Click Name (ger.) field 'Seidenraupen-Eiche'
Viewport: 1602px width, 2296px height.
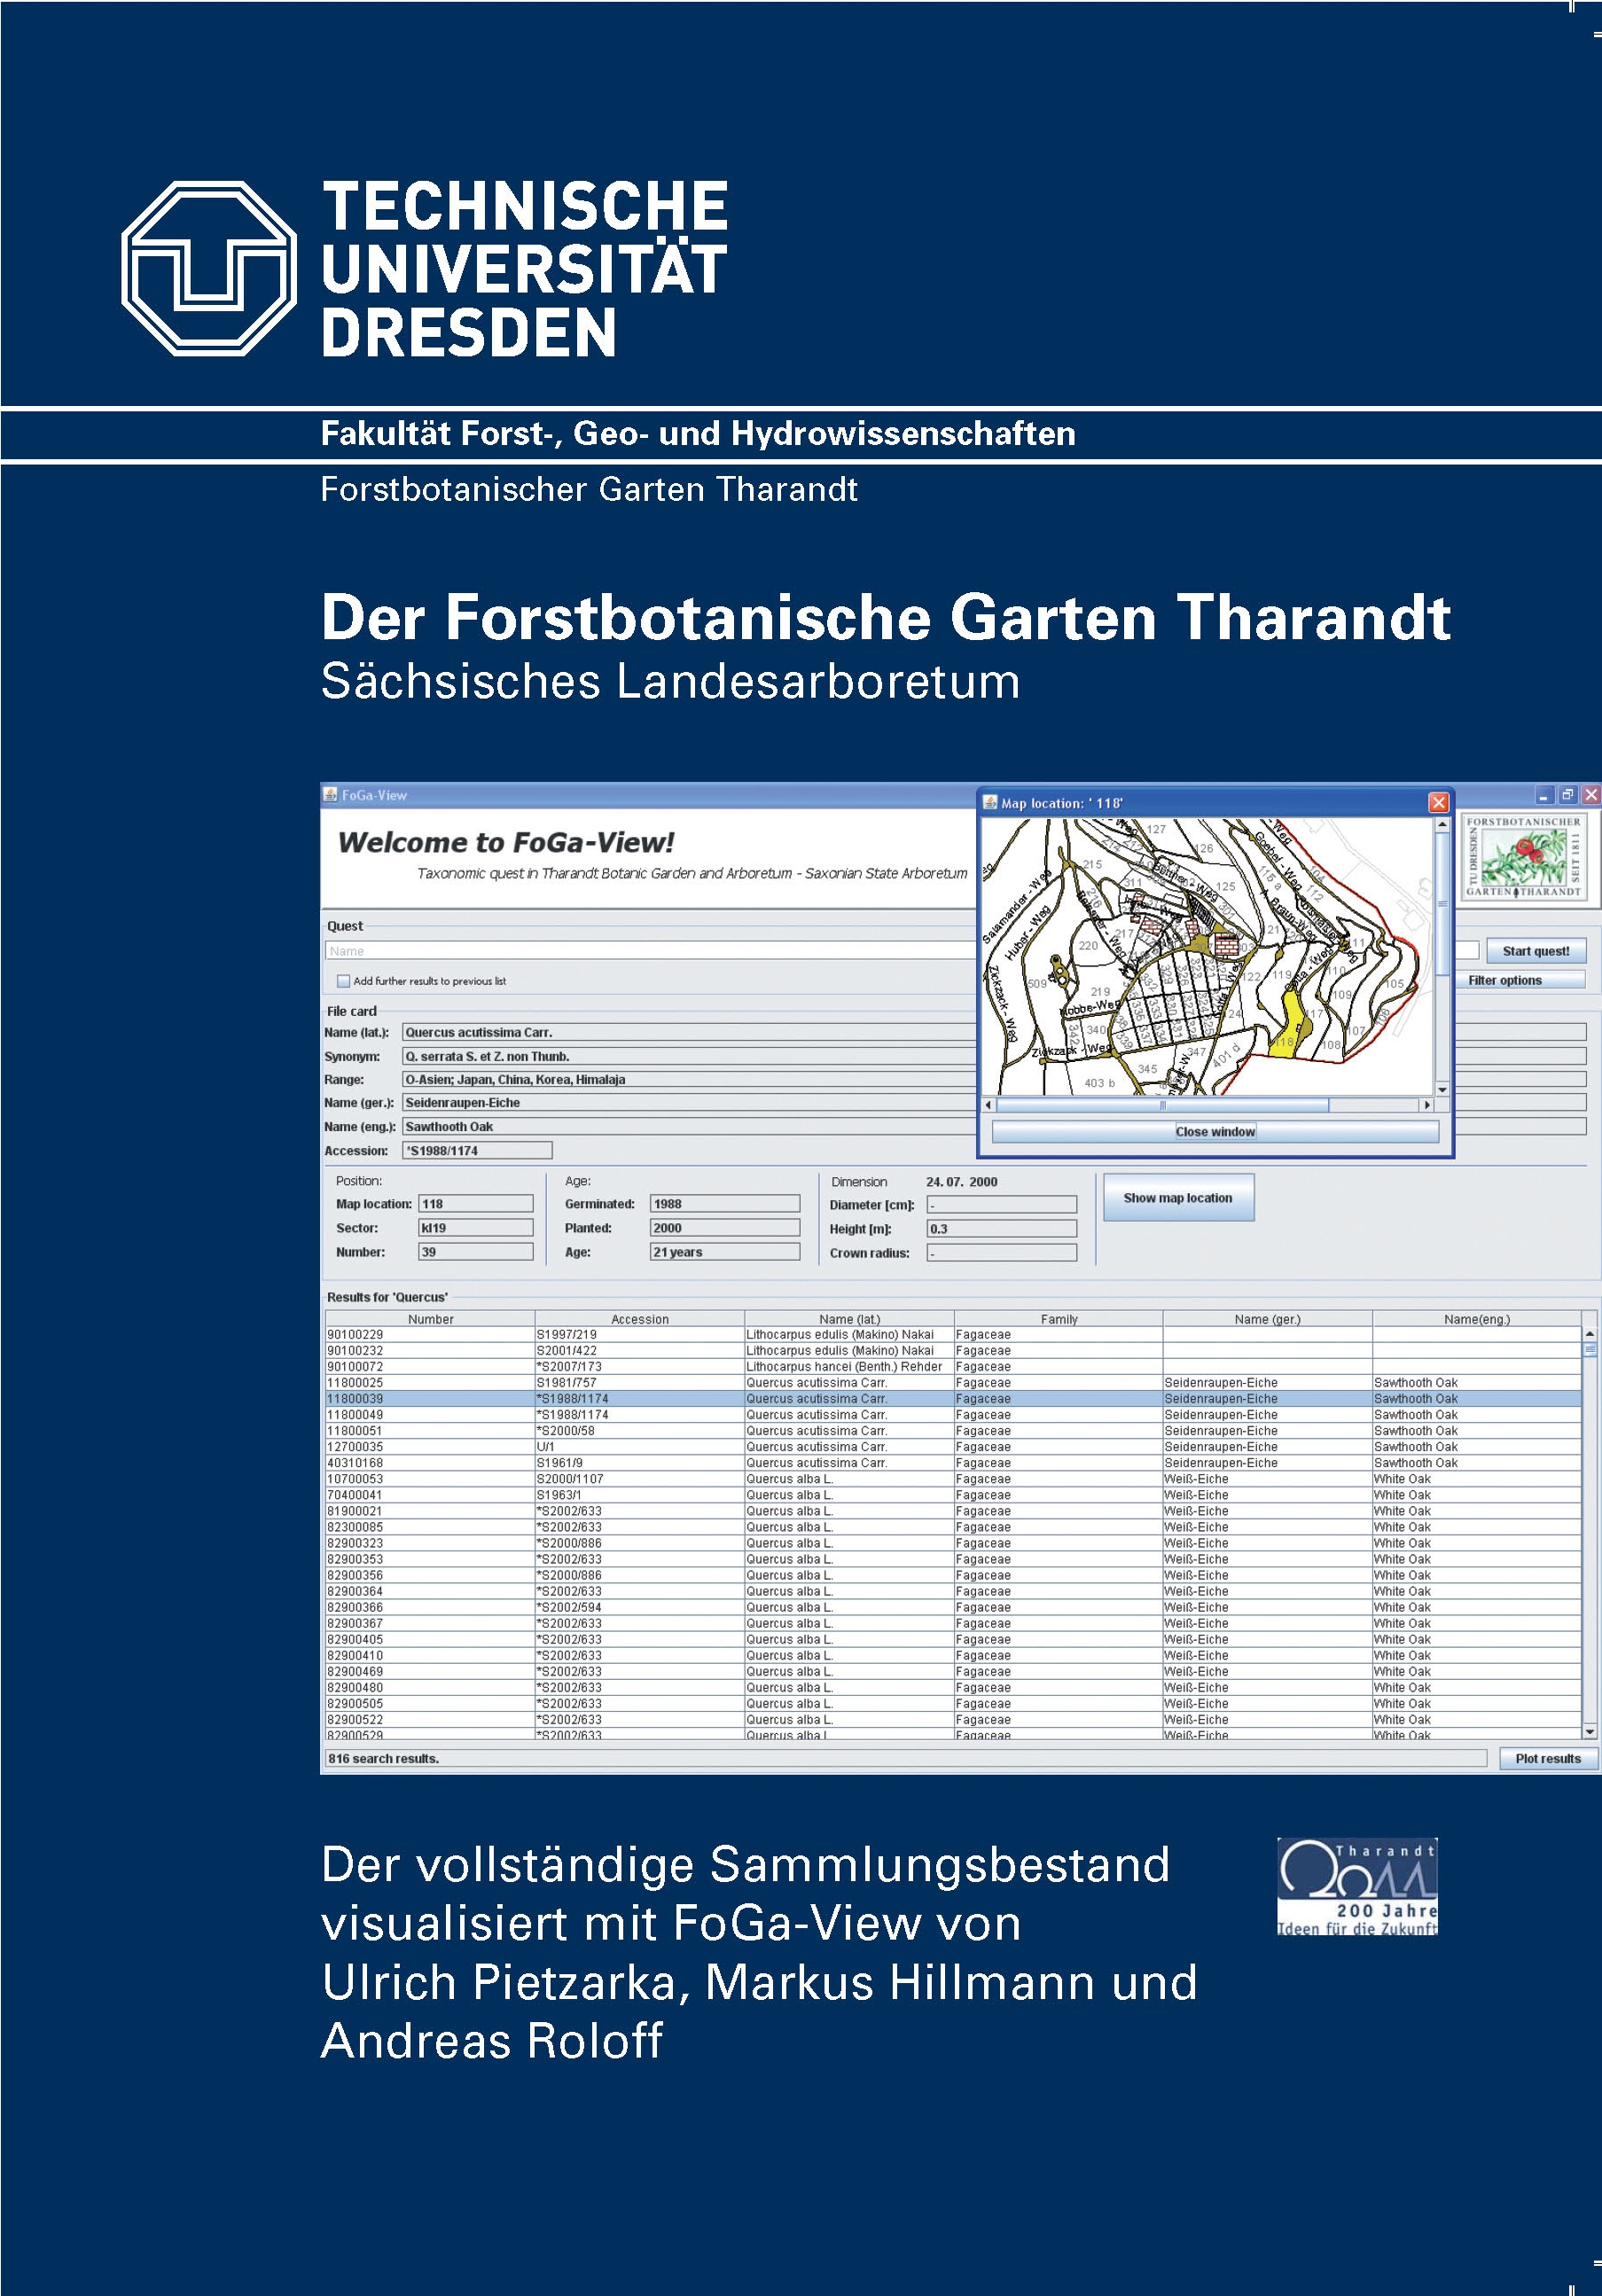tap(689, 1102)
